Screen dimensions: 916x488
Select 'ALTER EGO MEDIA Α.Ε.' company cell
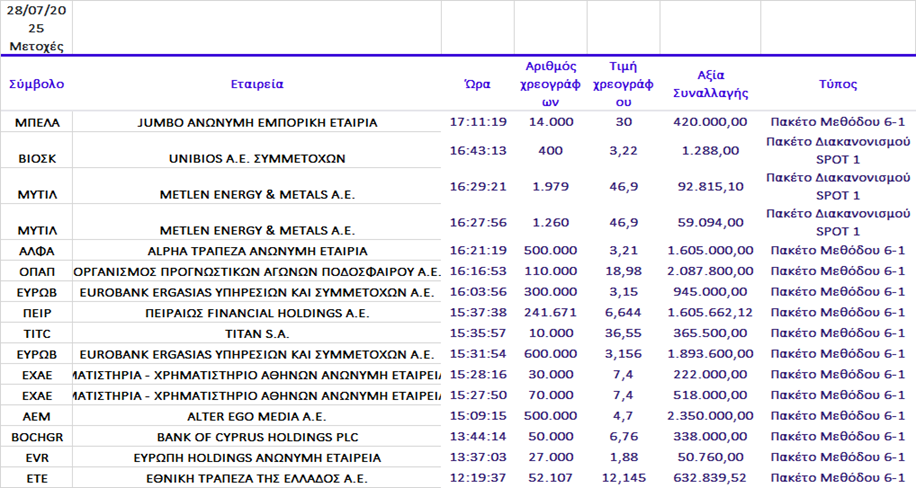pos(257,417)
